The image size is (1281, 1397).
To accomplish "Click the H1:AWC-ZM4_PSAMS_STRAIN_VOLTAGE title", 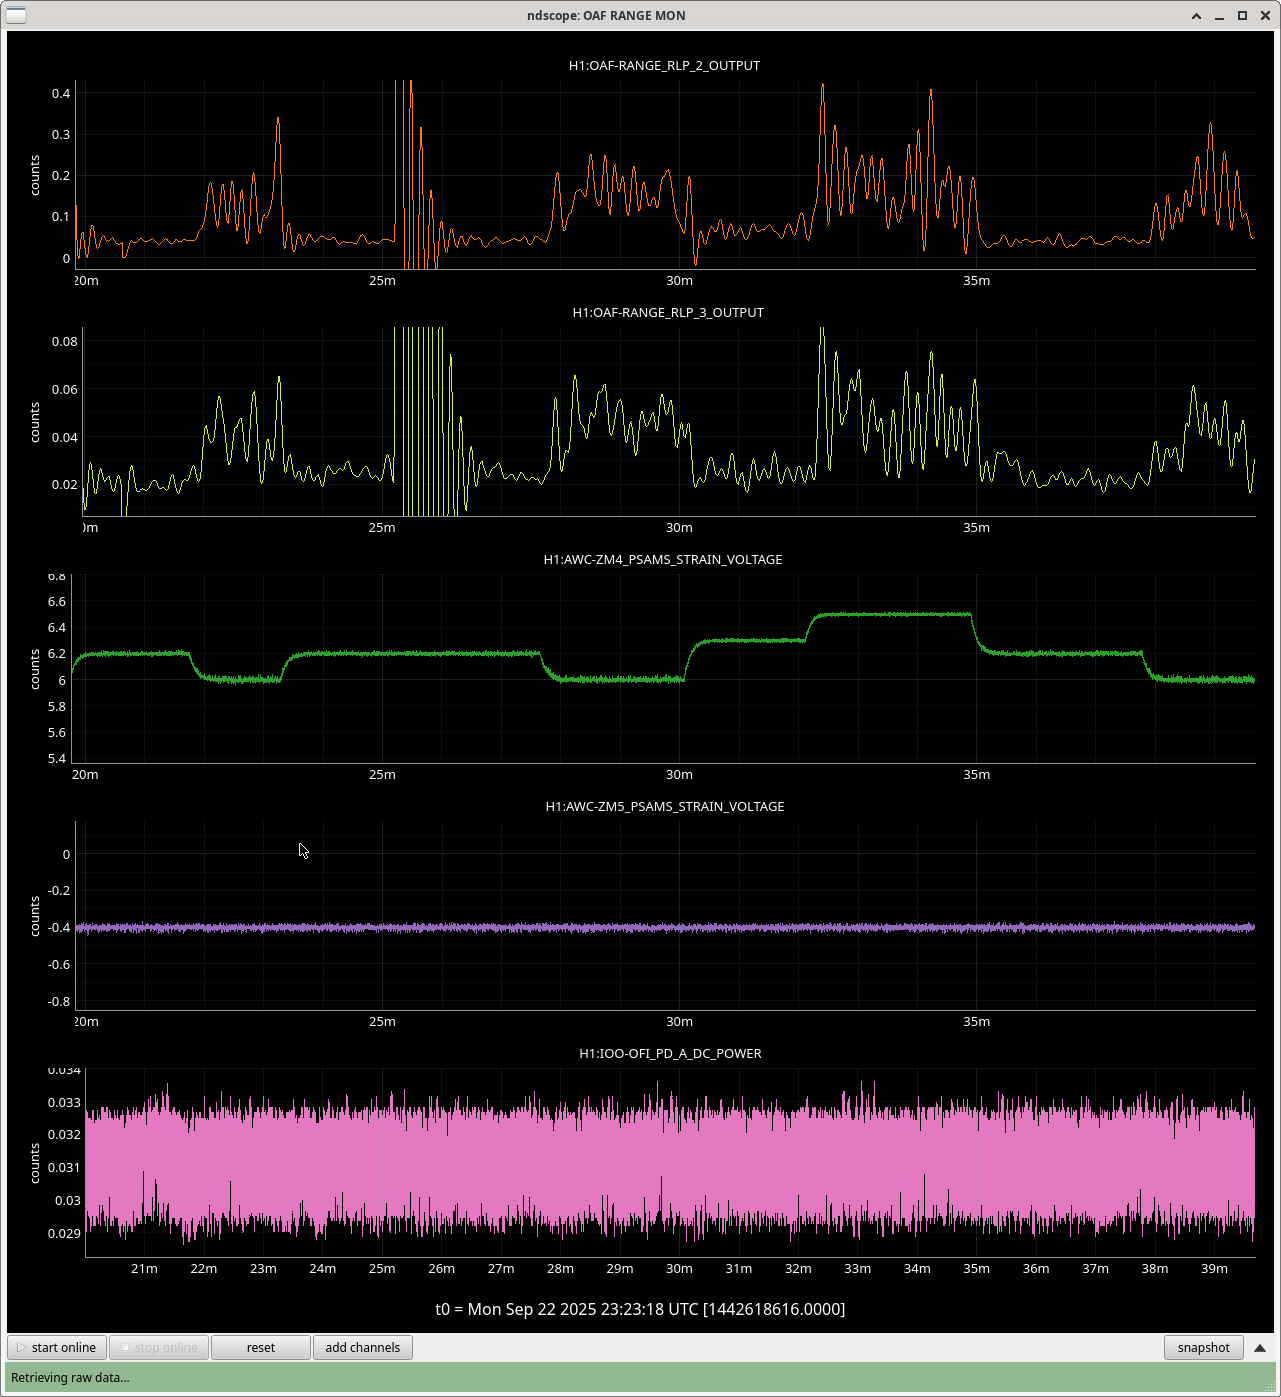I will click(662, 560).
